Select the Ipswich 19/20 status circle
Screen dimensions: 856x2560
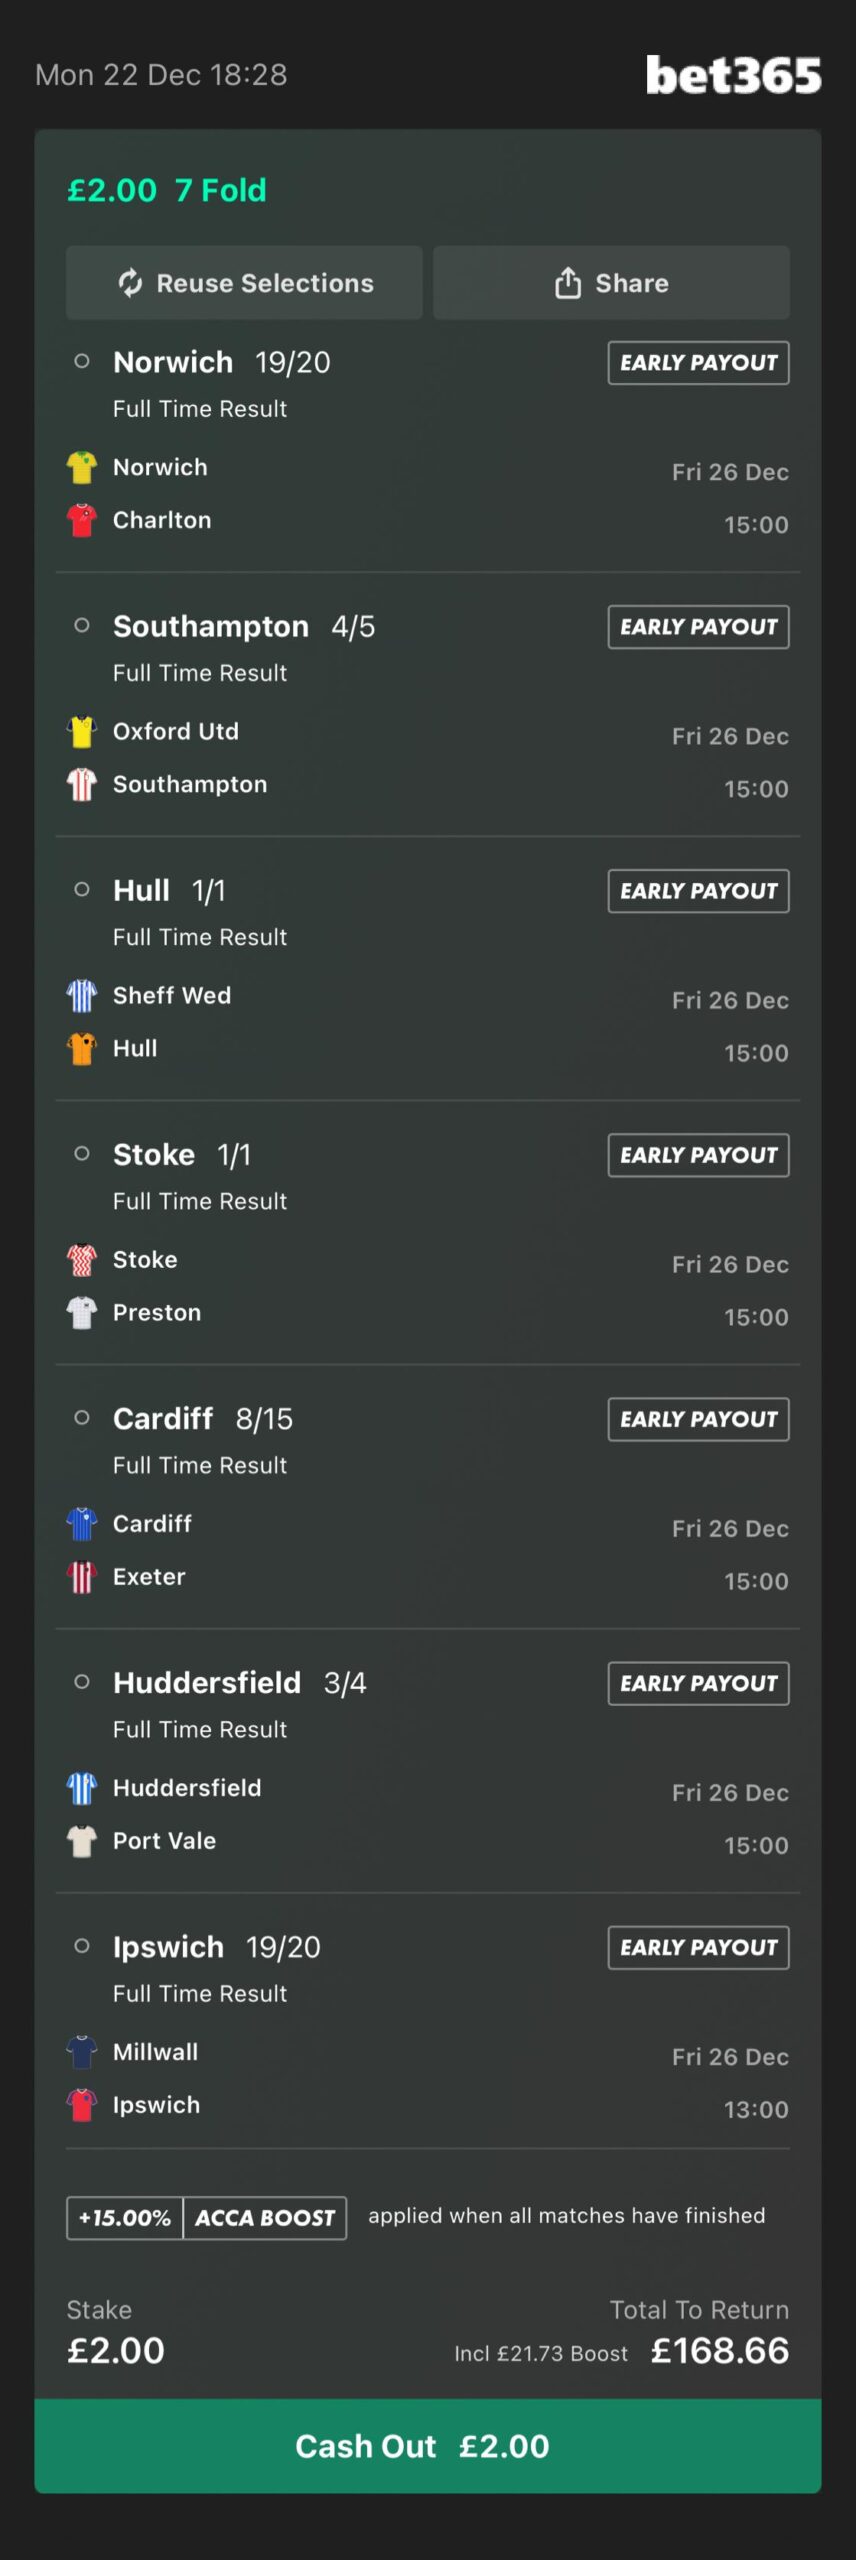[x=82, y=1946]
